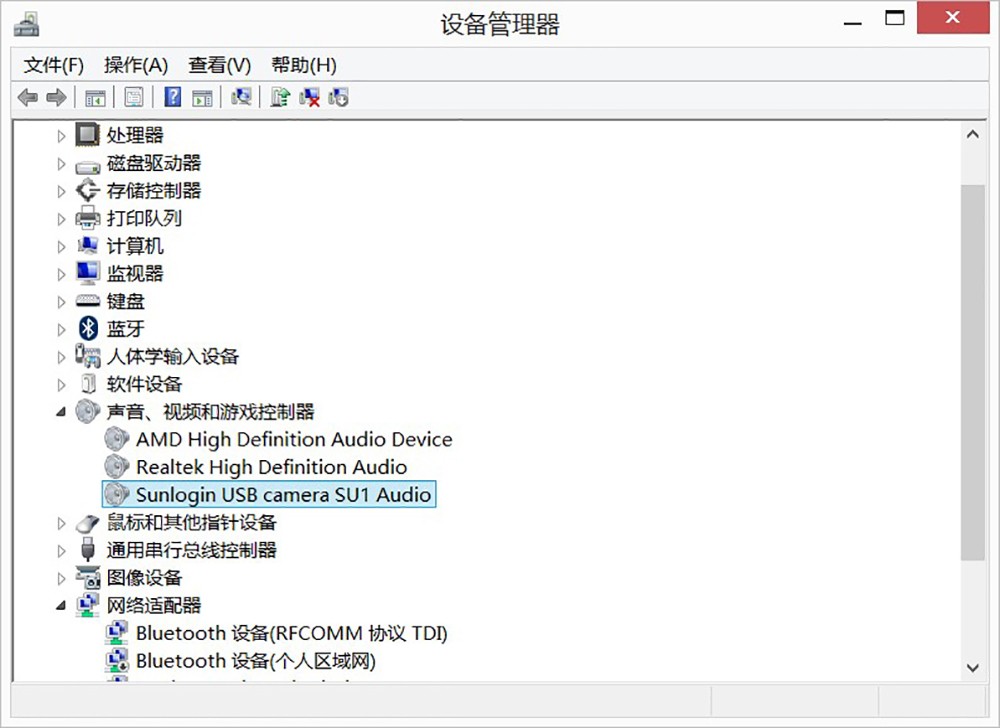The height and width of the screenshot is (728, 1000).
Task: Uninstall device using the red X icon
Action: pos(309,97)
